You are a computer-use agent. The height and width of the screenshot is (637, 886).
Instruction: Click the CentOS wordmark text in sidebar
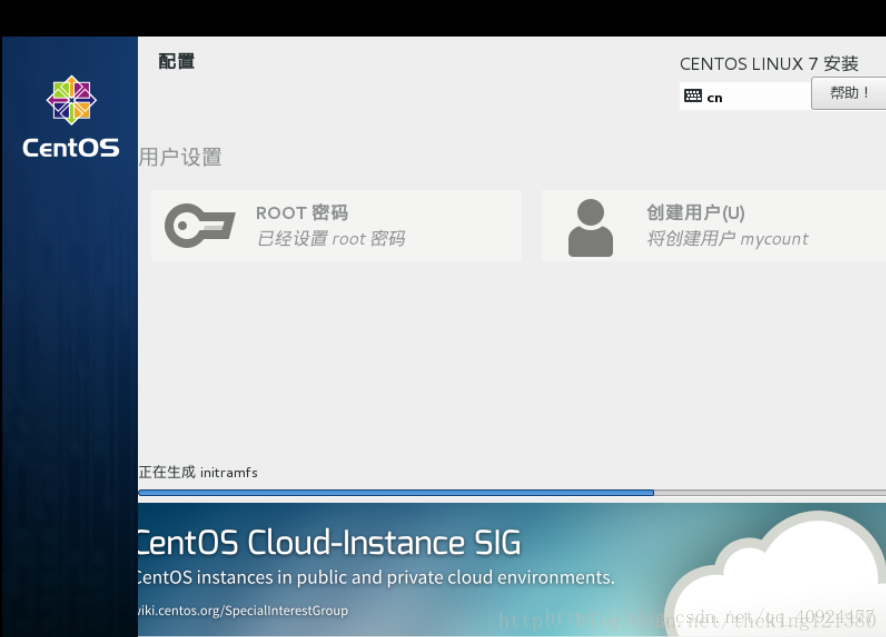[x=71, y=148]
